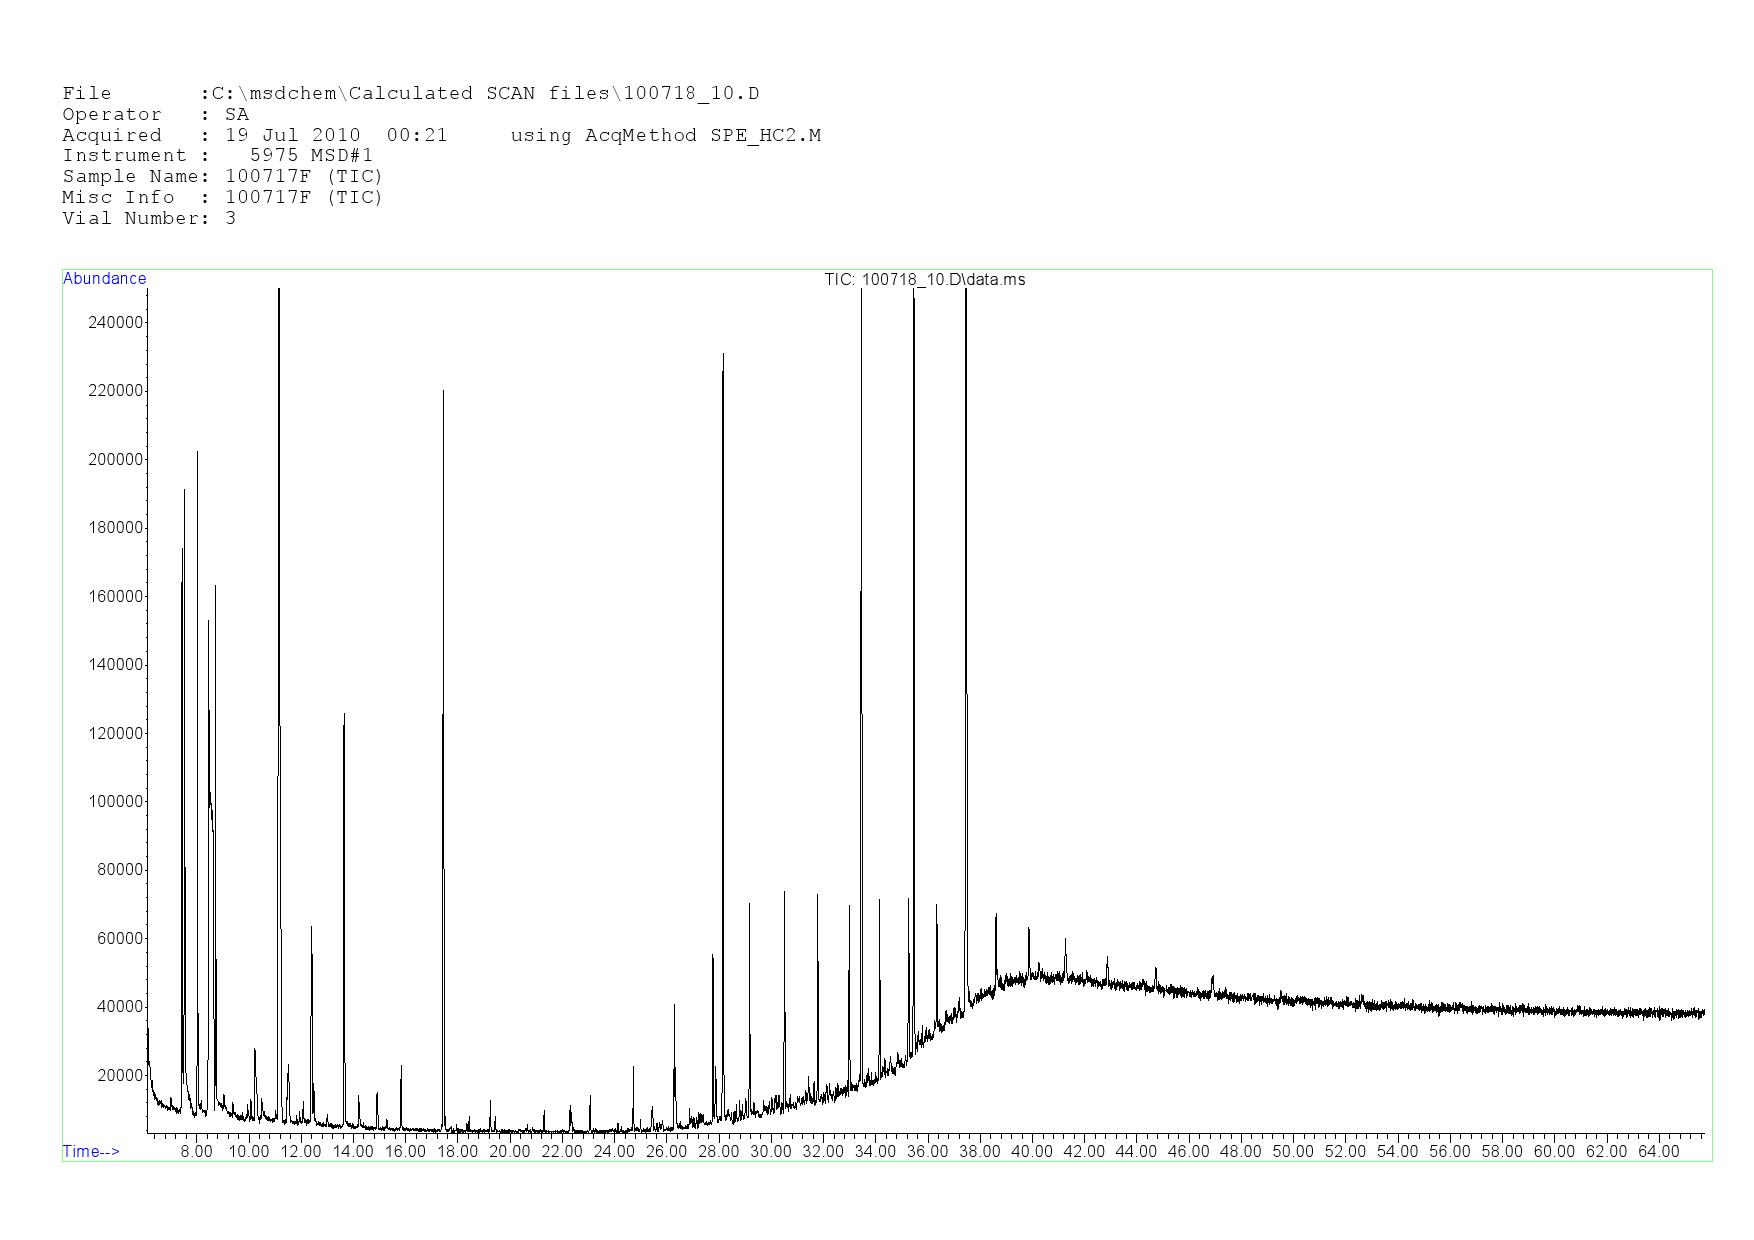Screen dimensions: 1754x1240
Task: Click the acquired date 19 Jul 2010
Action: [292, 135]
